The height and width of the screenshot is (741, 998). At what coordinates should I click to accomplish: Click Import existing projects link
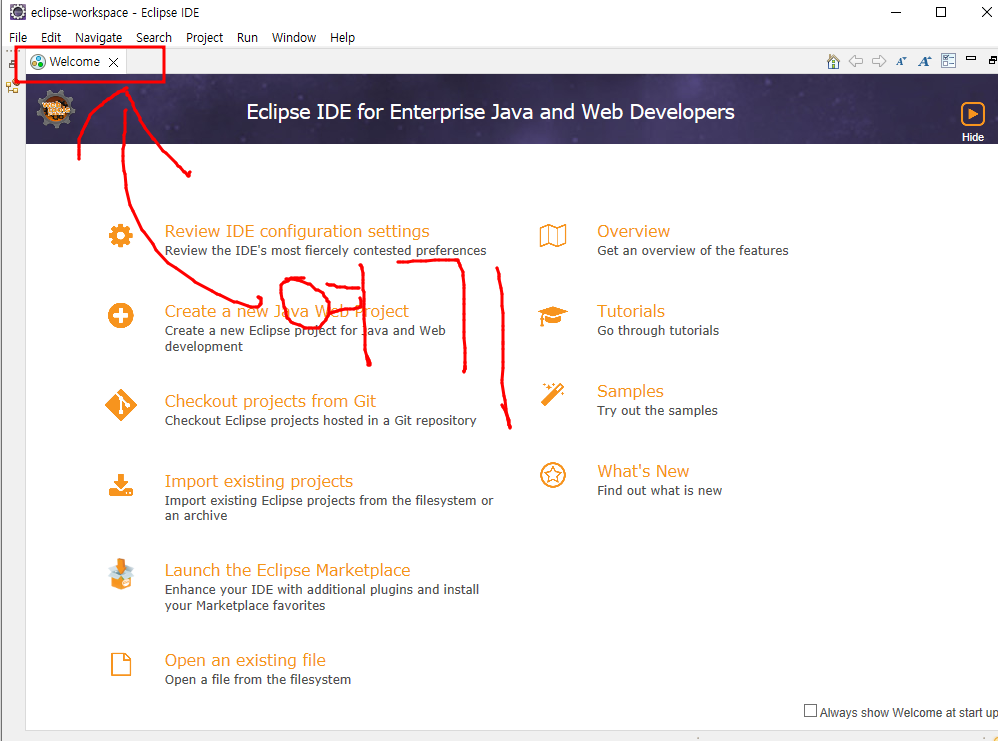coord(259,481)
